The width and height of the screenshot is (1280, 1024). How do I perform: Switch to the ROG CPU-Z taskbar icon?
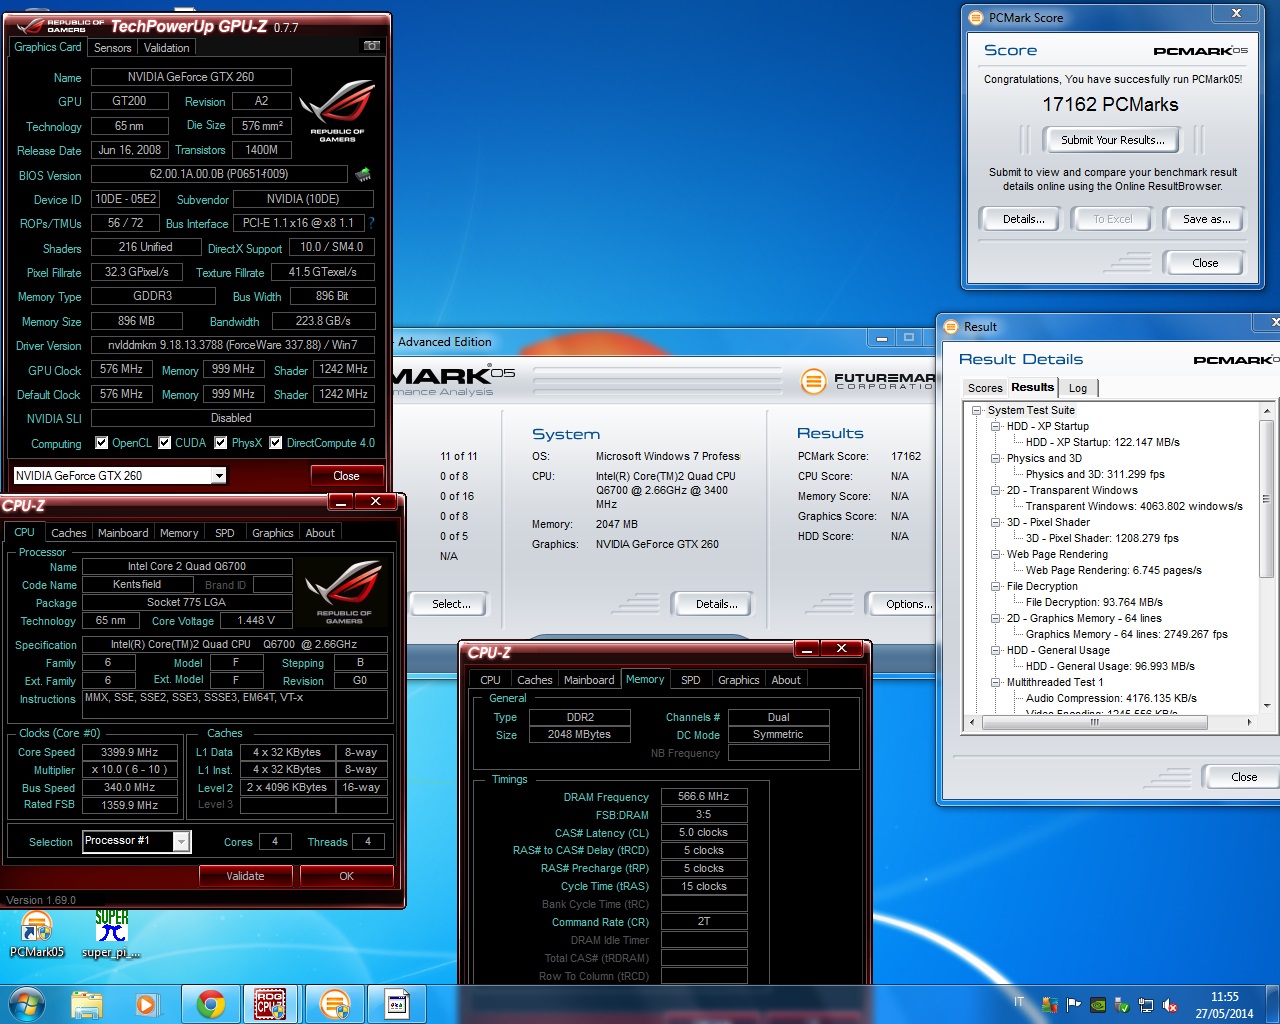(x=270, y=1004)
